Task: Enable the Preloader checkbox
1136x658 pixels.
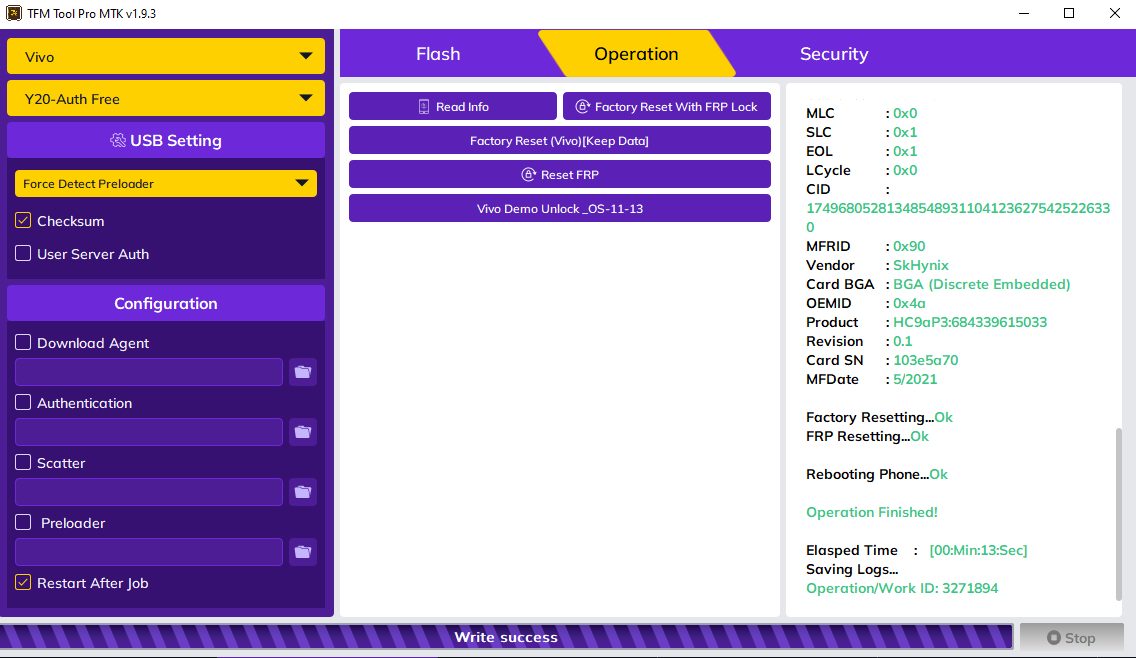Action: click(x=23, y=522)
